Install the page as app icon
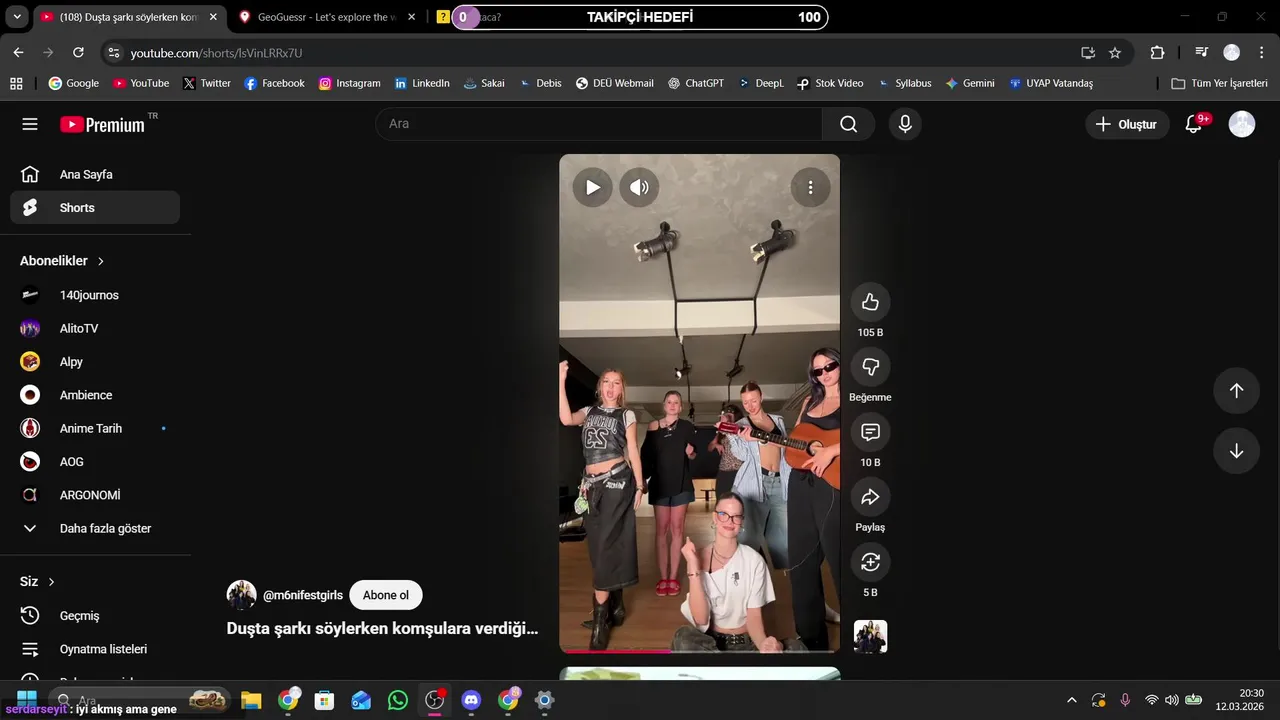This screenshot has height=720, width=1280. coord(1088,53)
